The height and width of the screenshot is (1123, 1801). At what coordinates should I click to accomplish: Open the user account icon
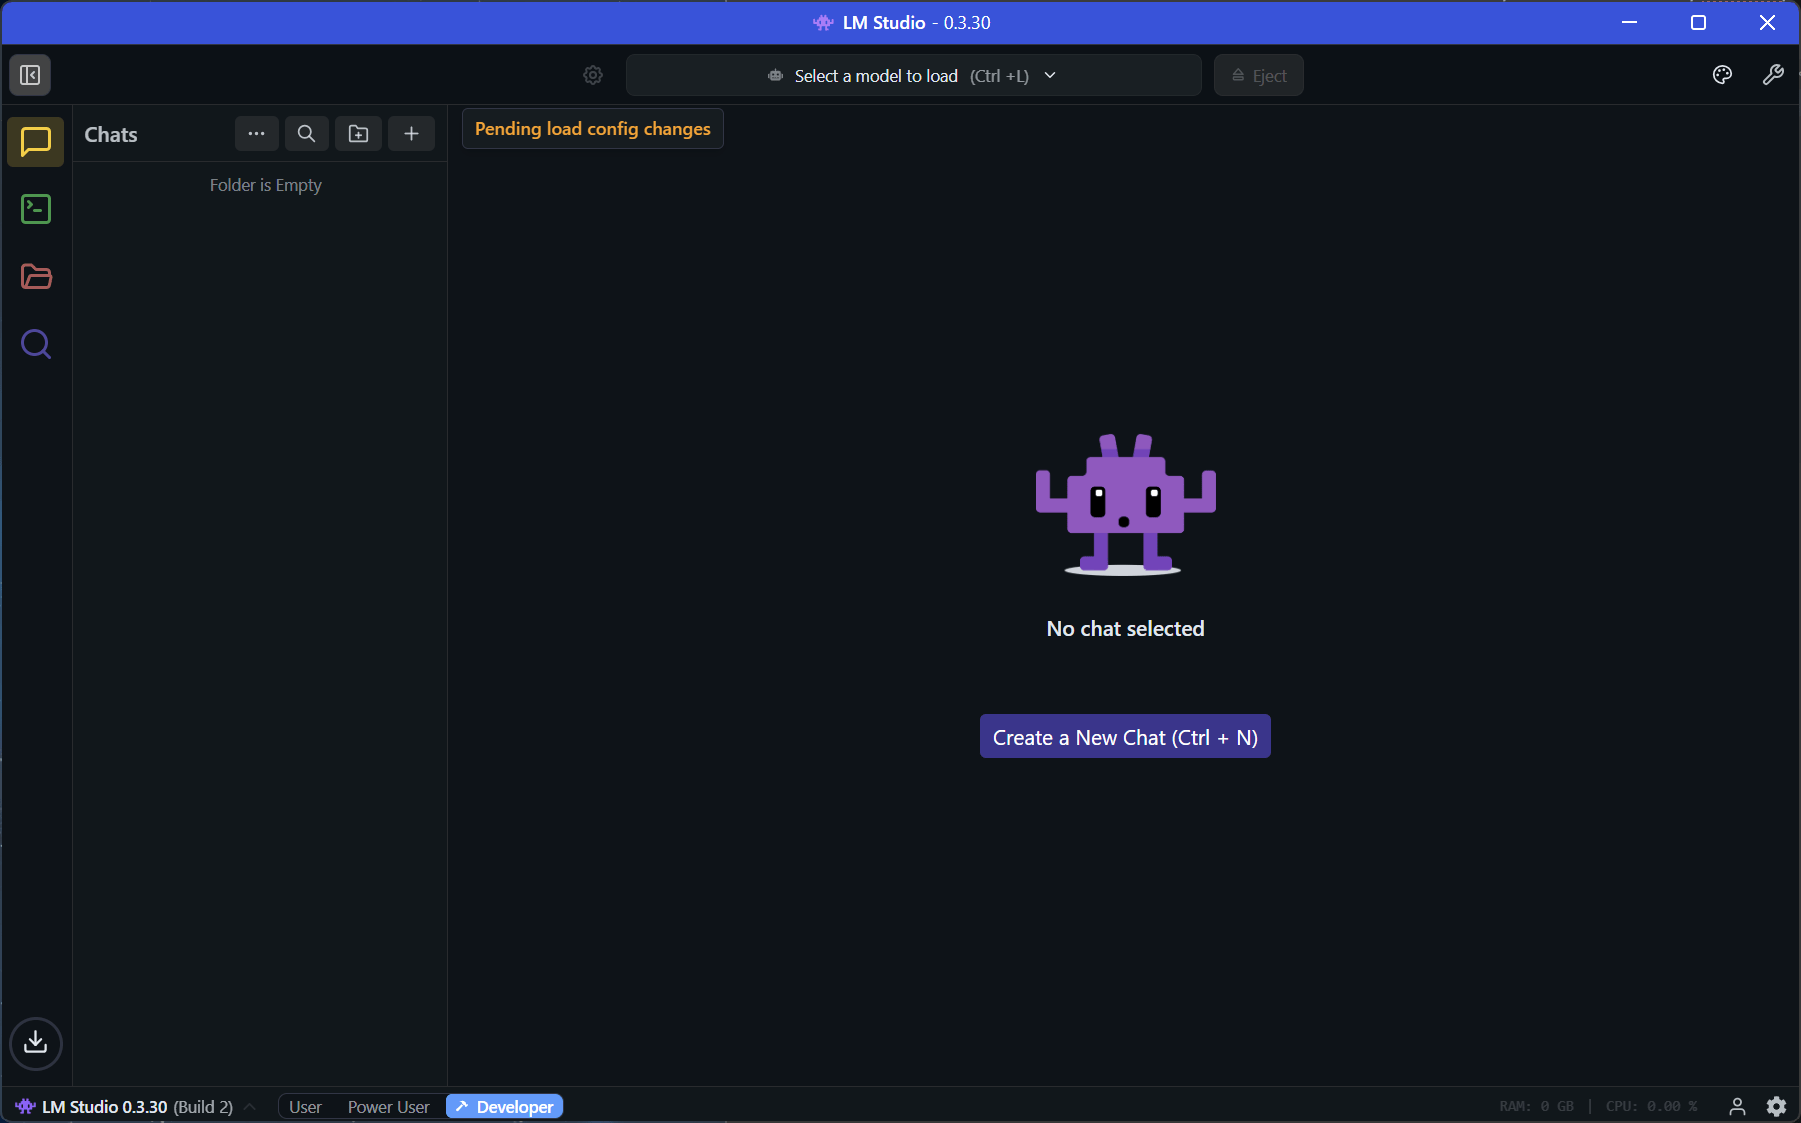[x=1737, y=1106]
